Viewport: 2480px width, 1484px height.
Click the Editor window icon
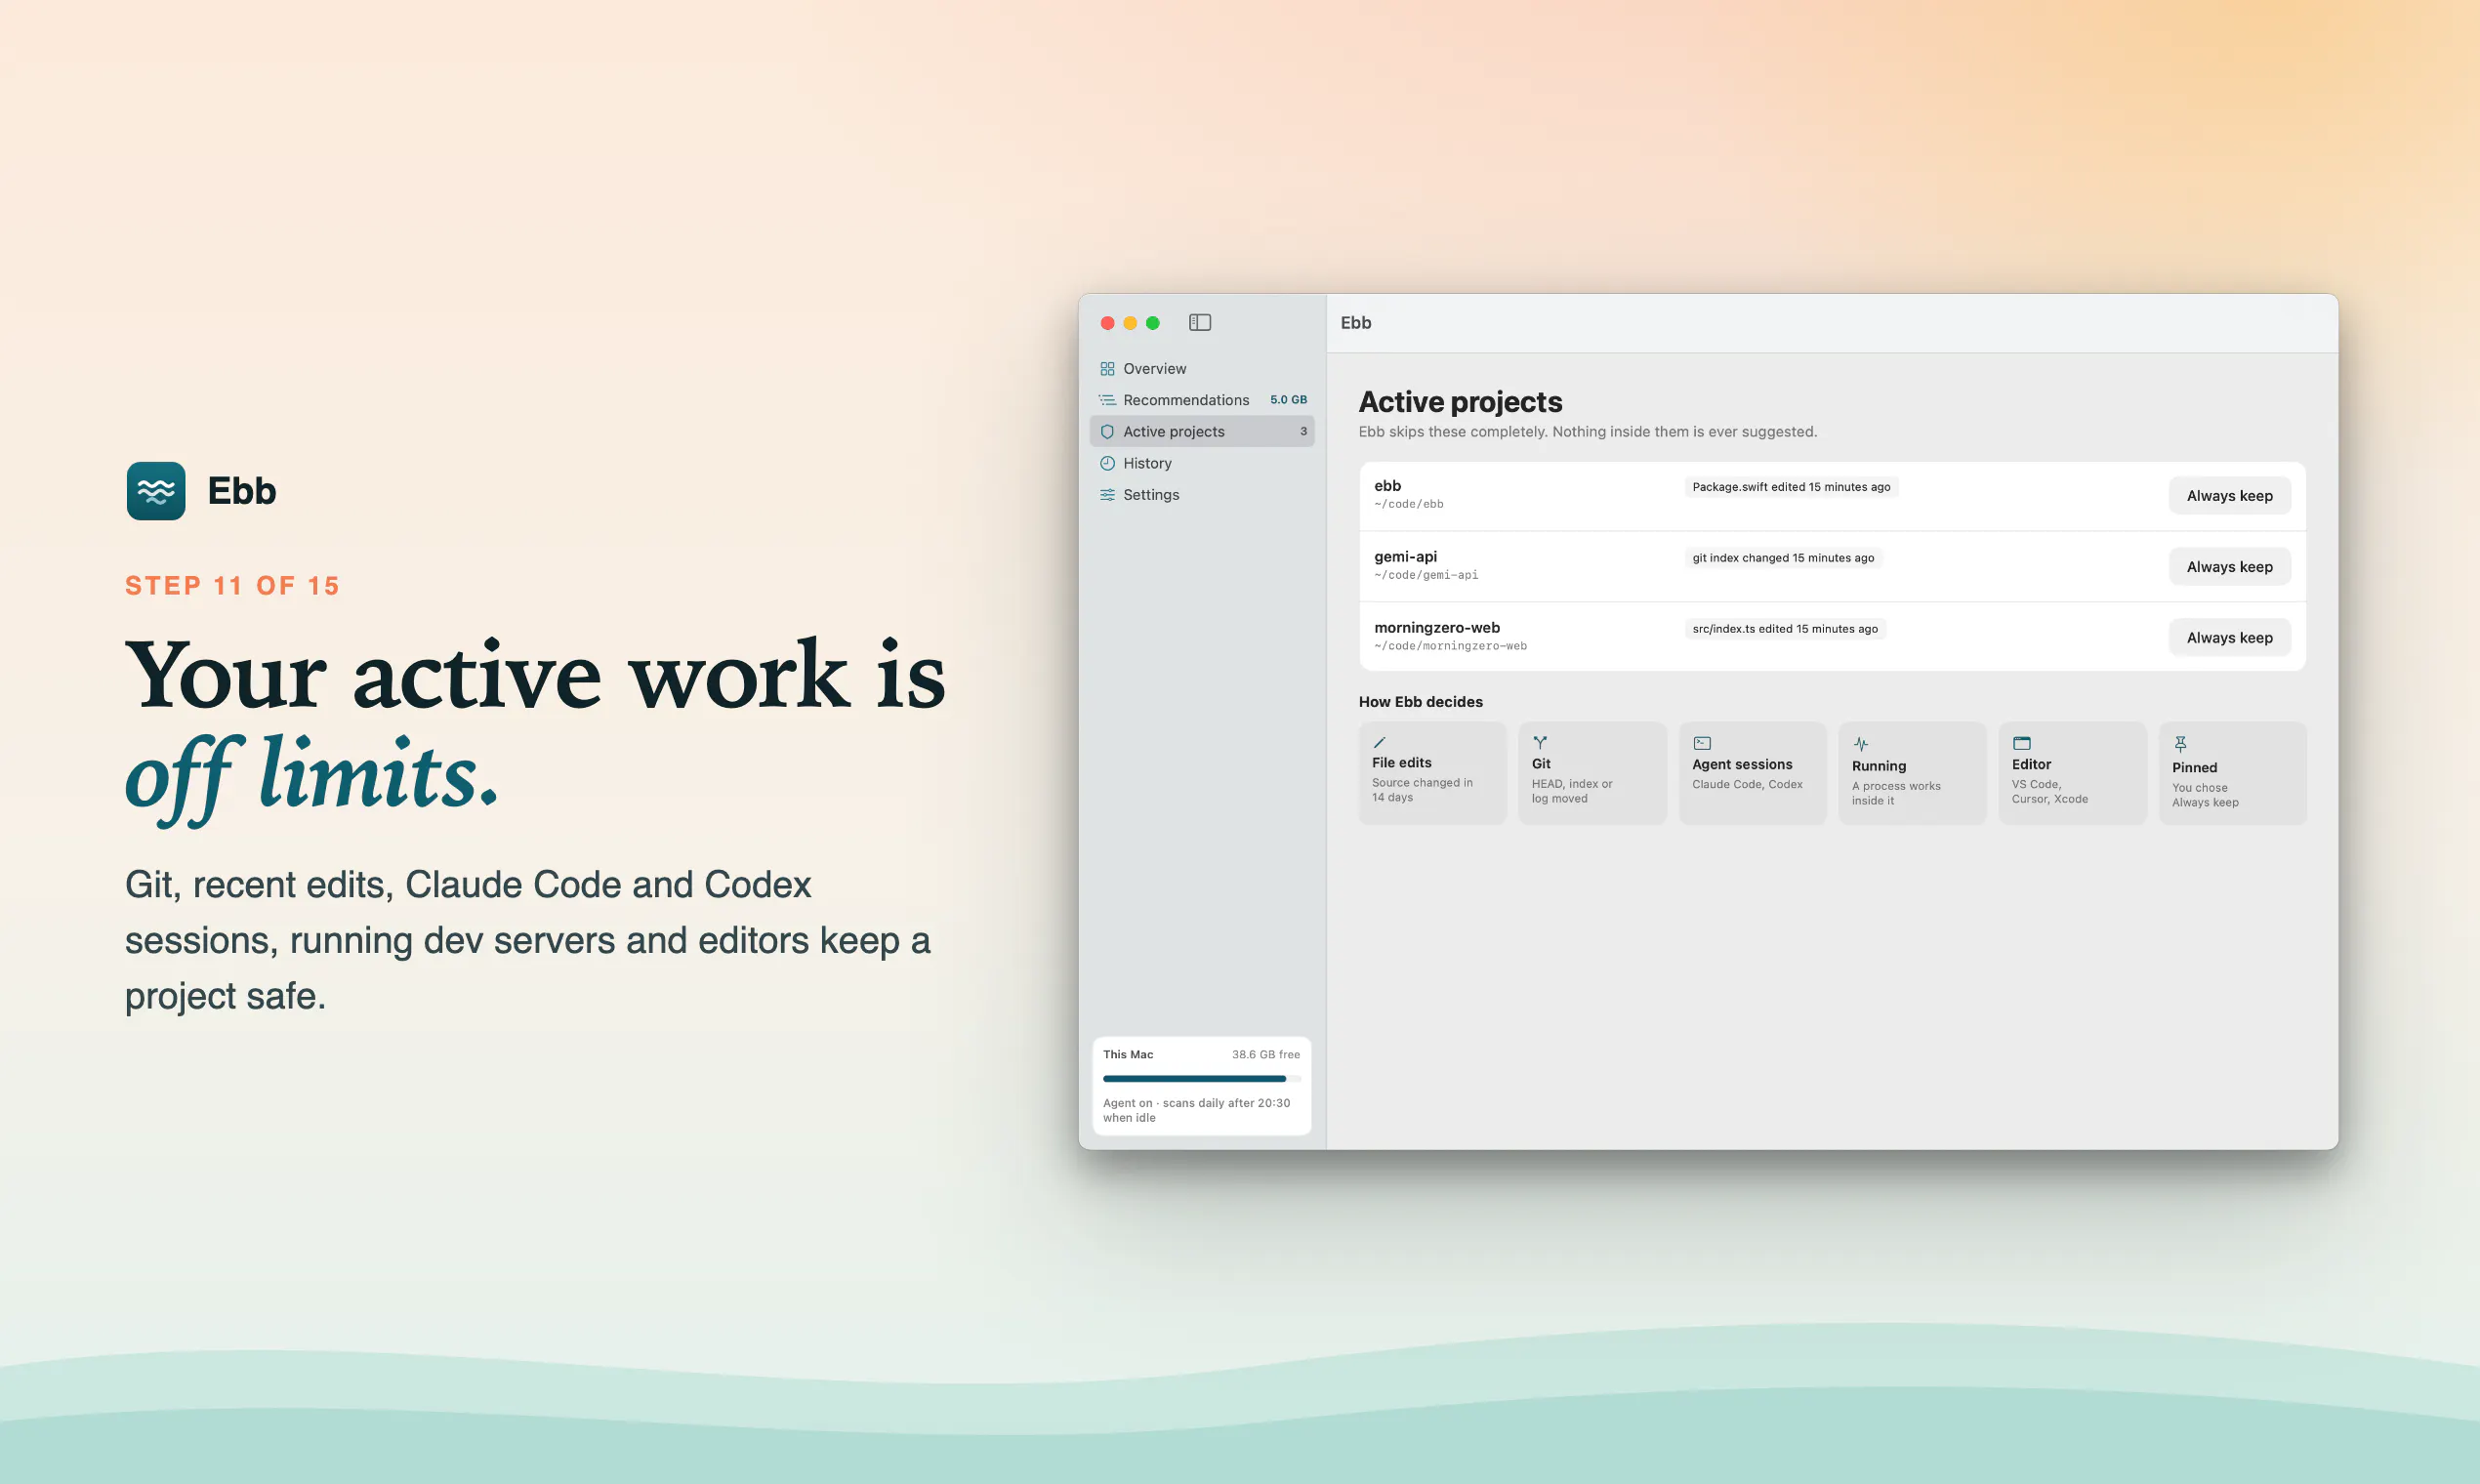[2021, 743]
